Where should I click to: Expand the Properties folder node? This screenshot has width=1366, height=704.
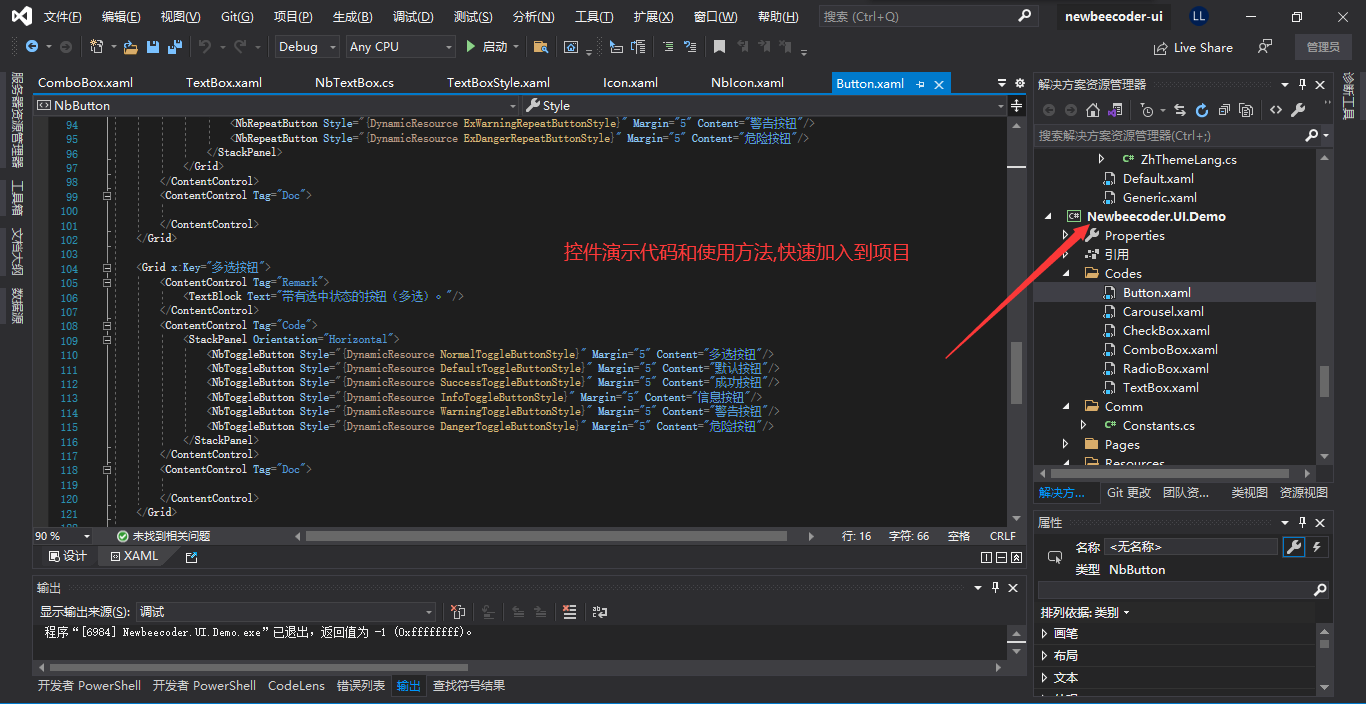click(x=1066, y=235)
